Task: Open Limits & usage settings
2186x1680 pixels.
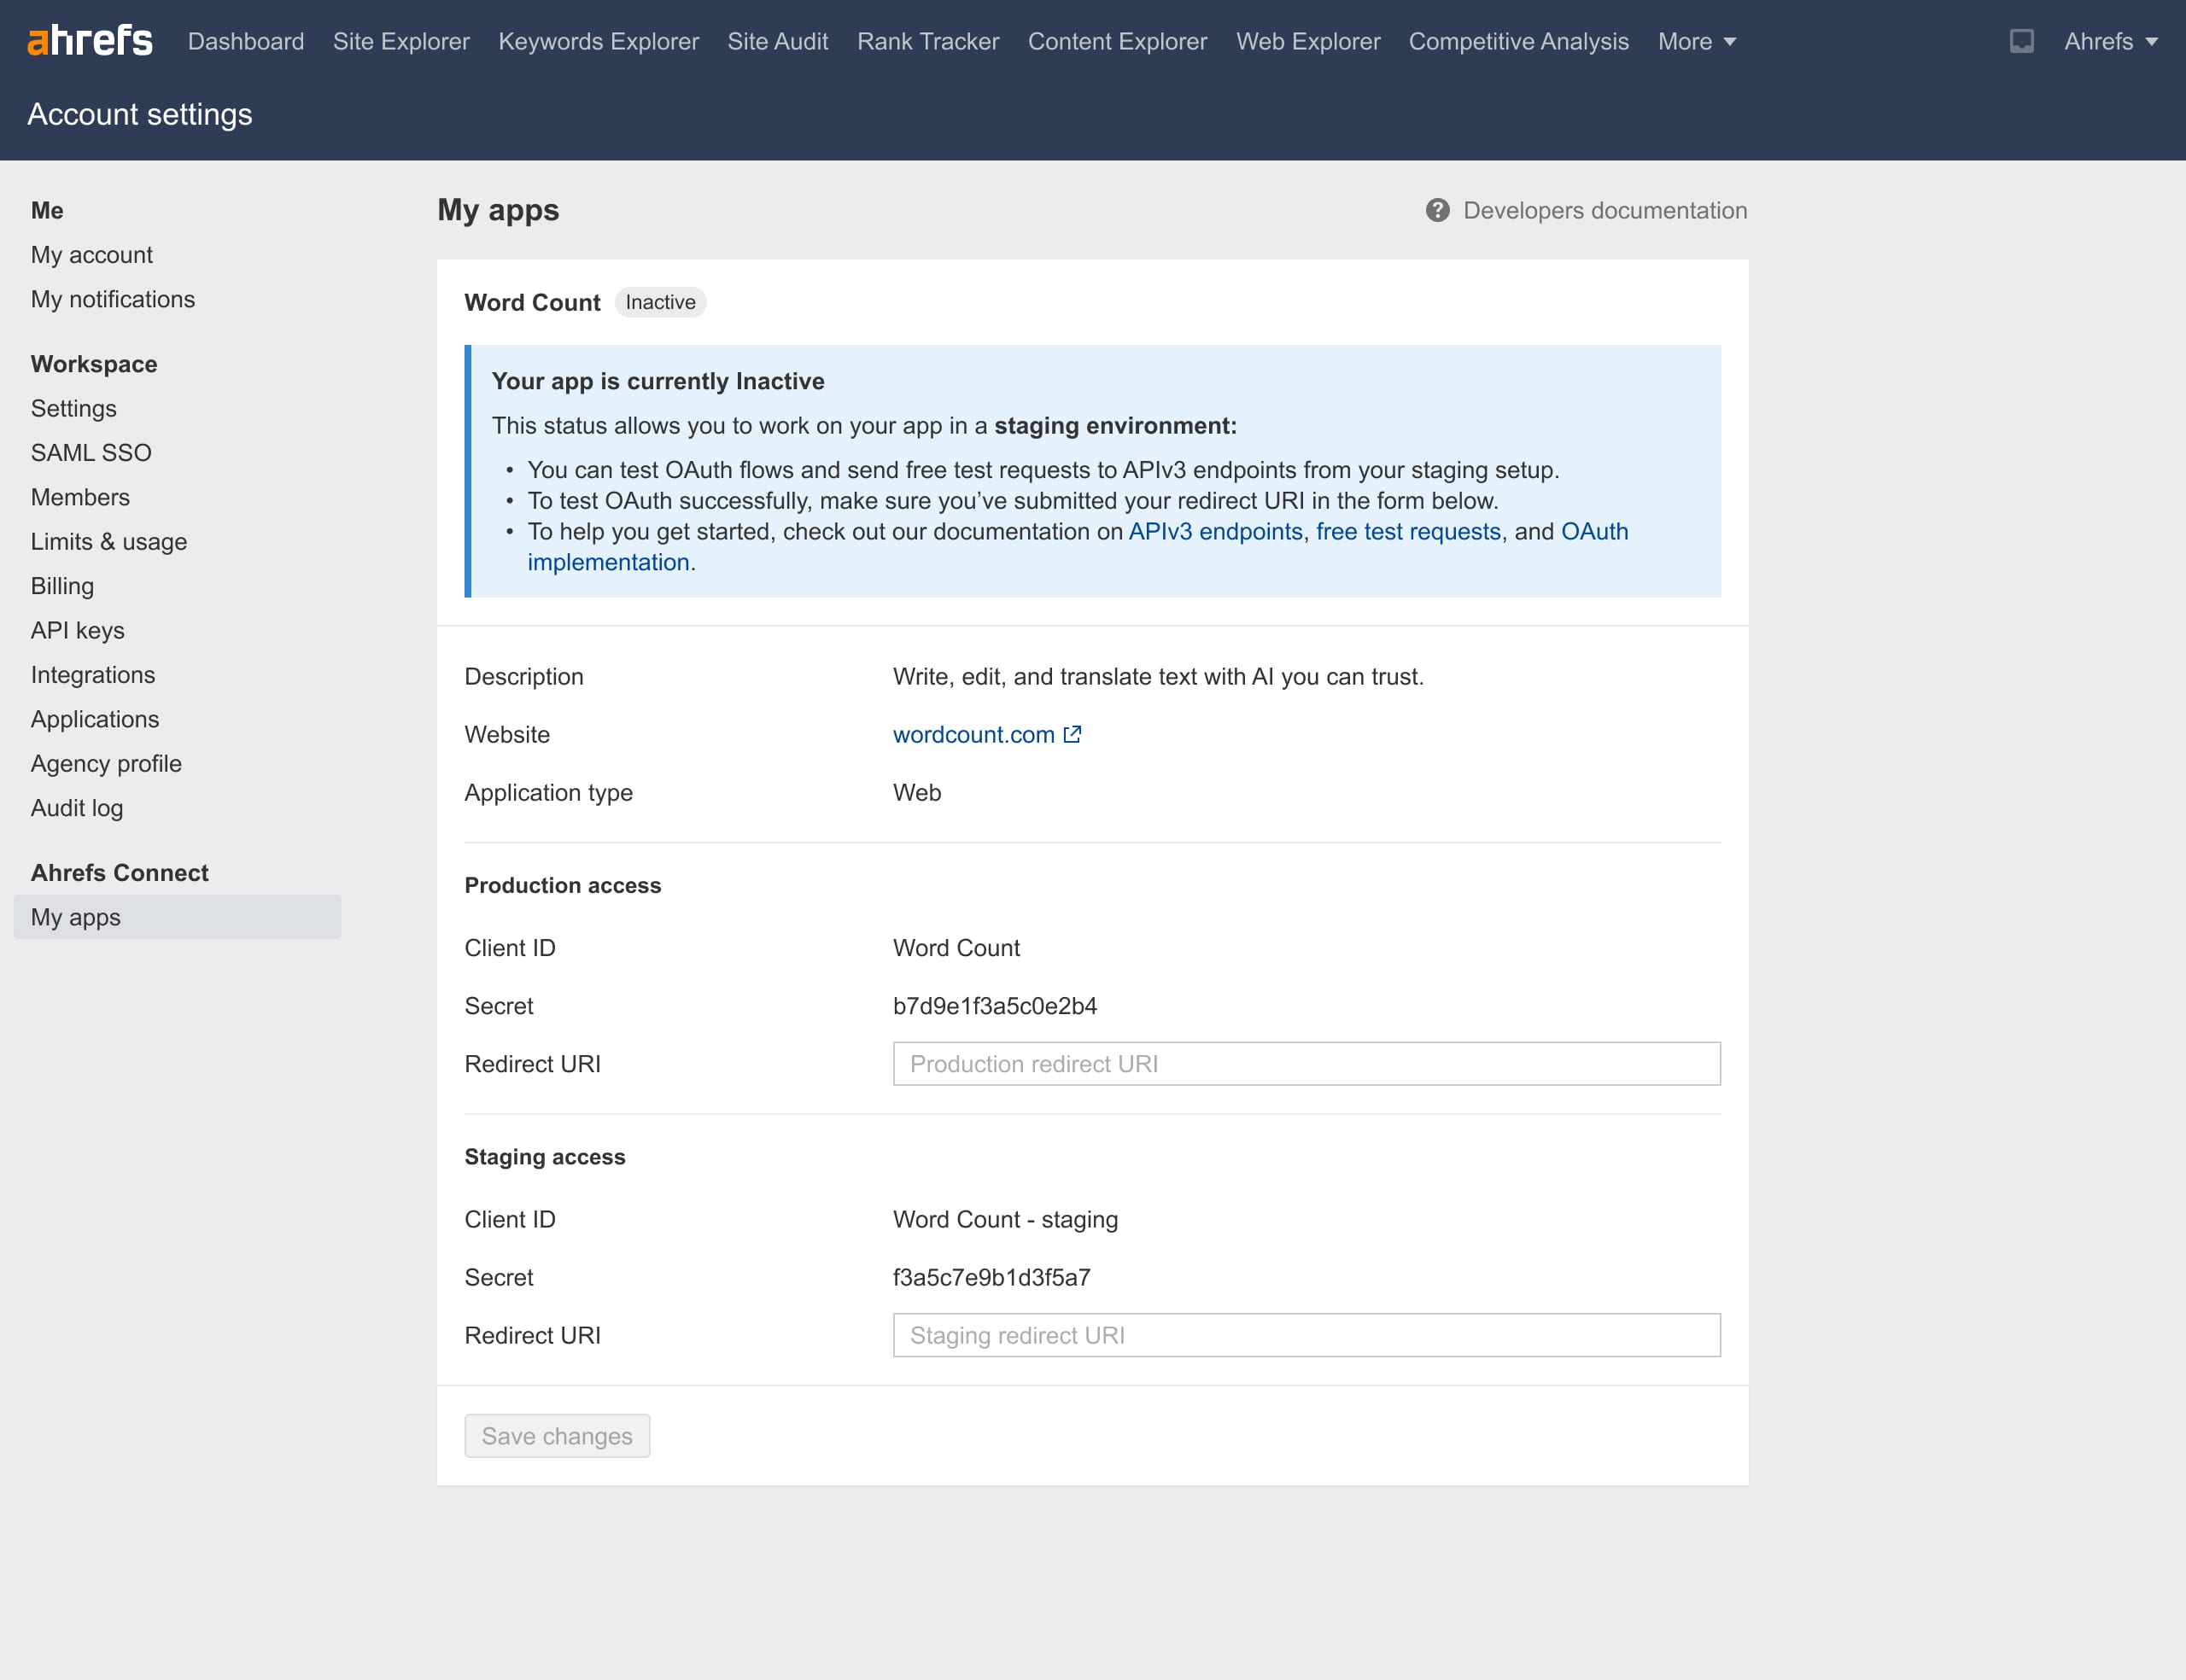Action: pyautogui.click(x=109, y=541)
